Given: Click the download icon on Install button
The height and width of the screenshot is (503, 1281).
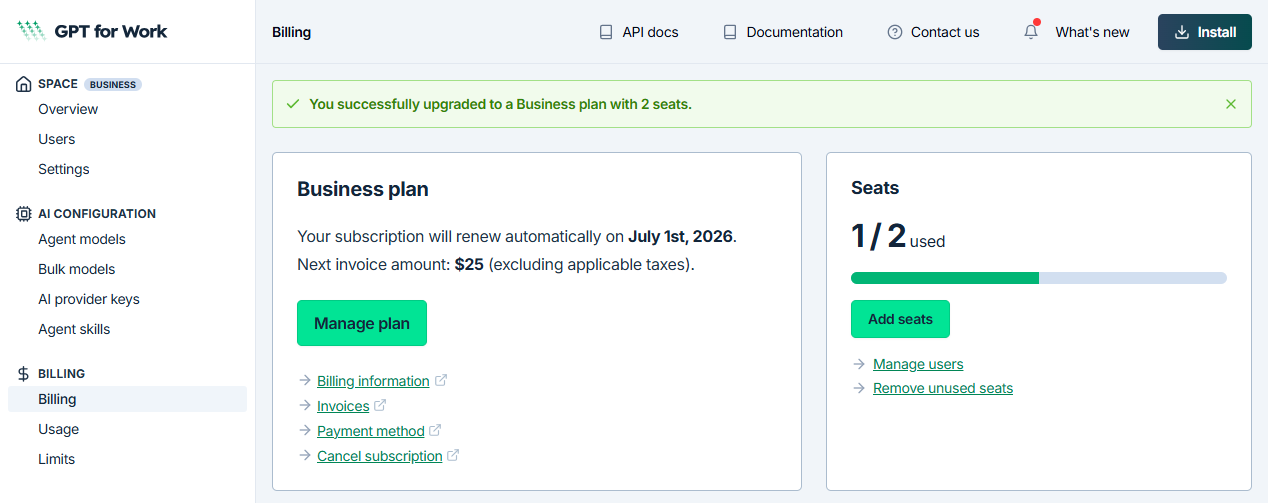Looking at the screenshot, I should pyautogui.click(x=1182, y=32).
